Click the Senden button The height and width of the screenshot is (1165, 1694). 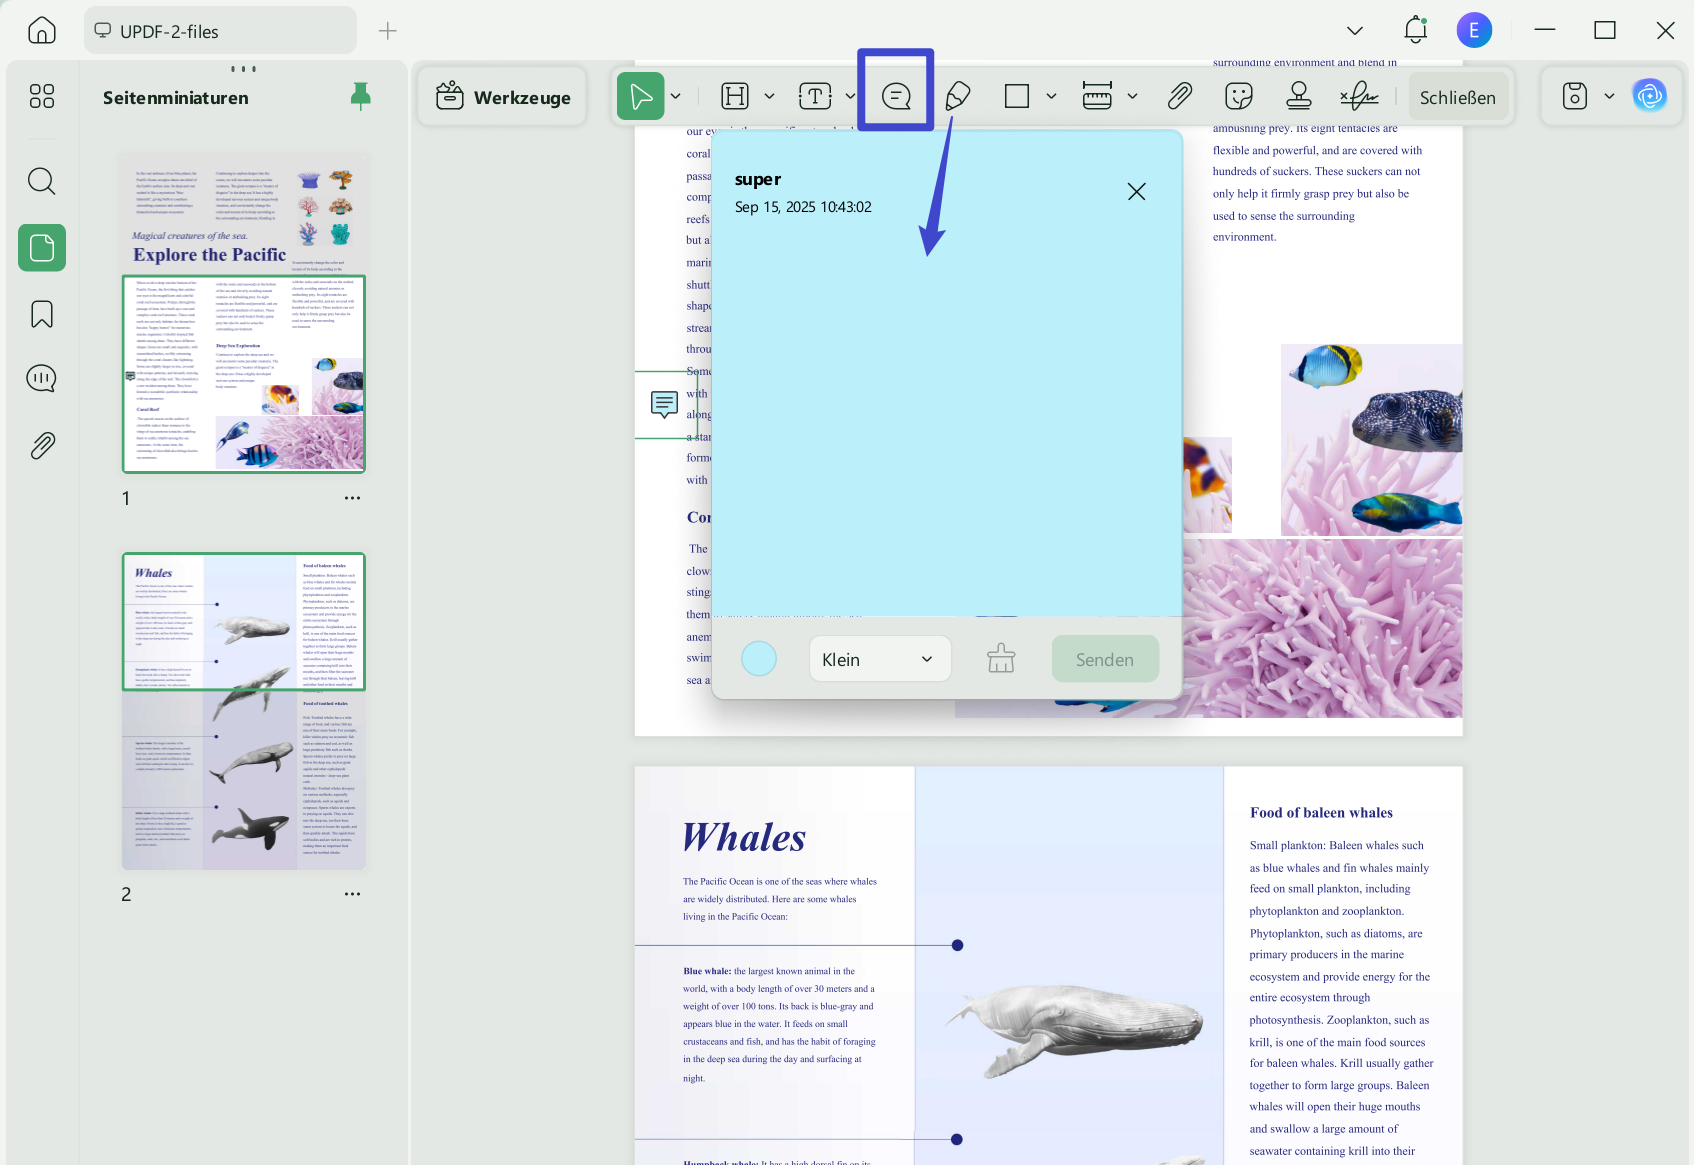[x=1105, y=659]
